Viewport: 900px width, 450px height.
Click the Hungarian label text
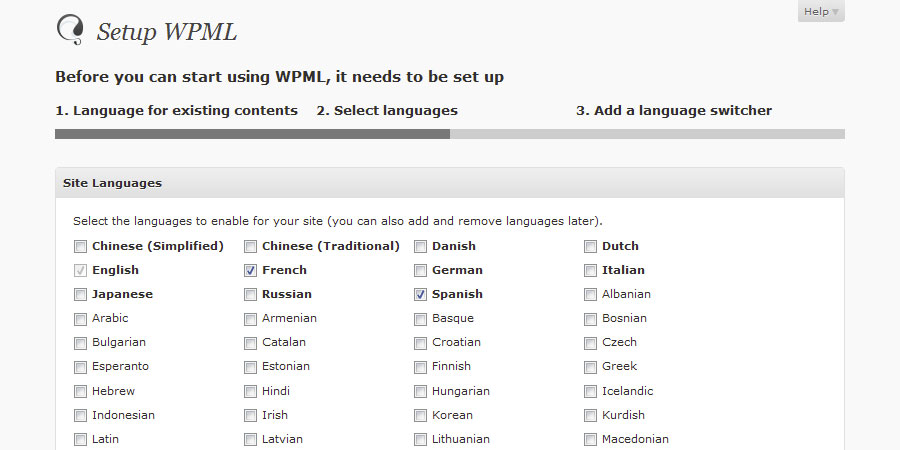tap(461, 391)
